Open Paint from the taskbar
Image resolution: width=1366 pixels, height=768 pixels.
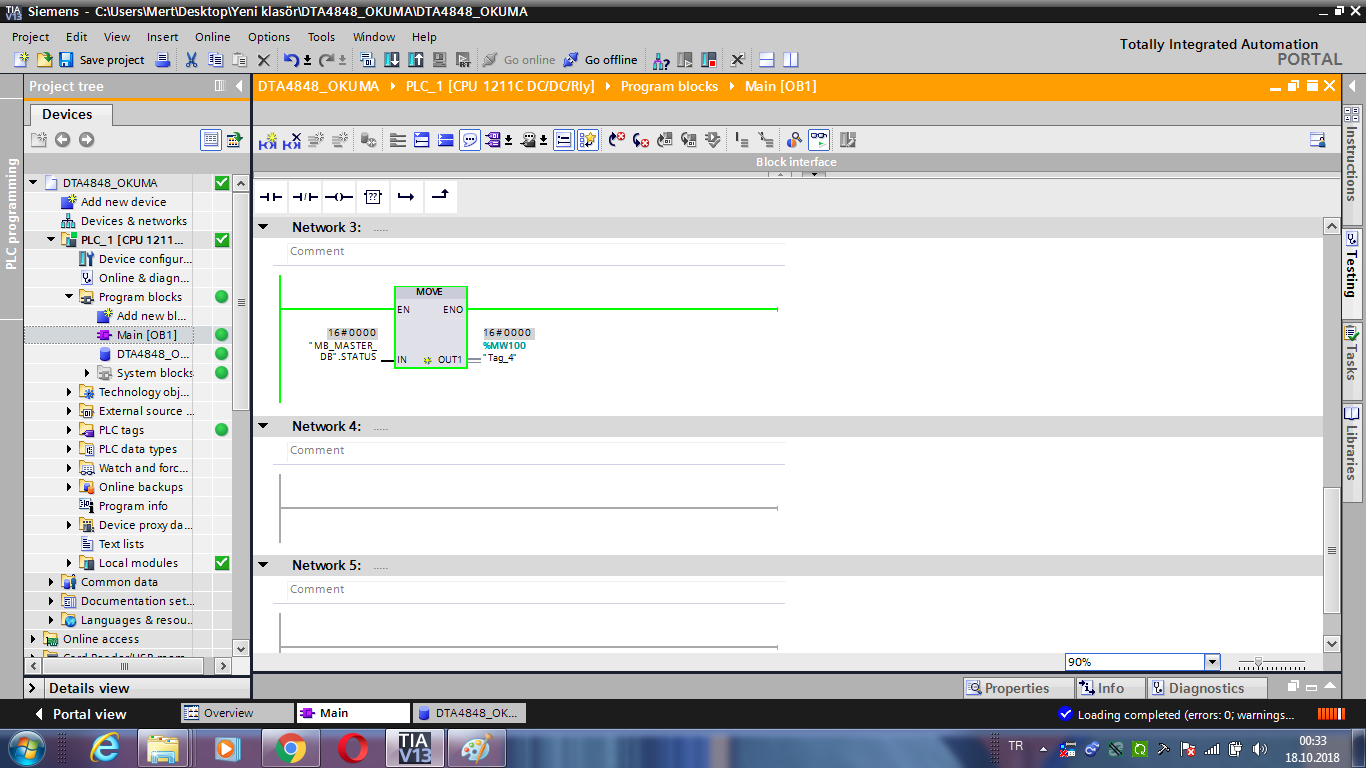pyautogui.click(x=477, y=748)
